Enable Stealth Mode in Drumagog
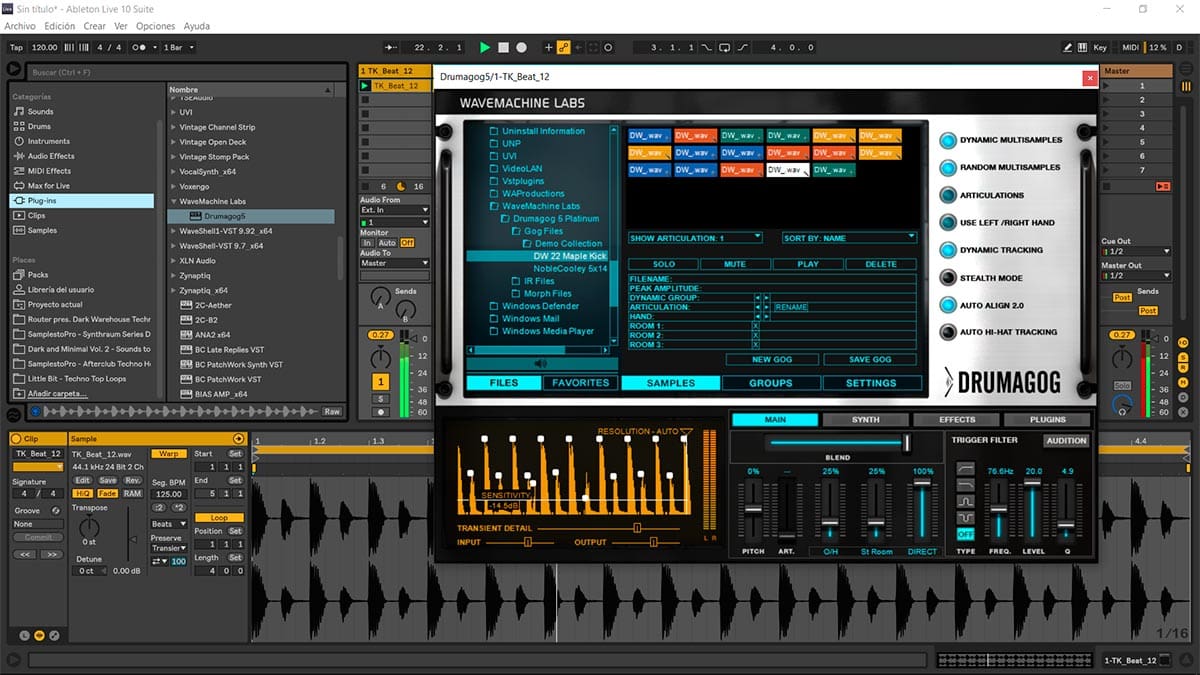Viewport: 1200px width, 675px height. 947,277
